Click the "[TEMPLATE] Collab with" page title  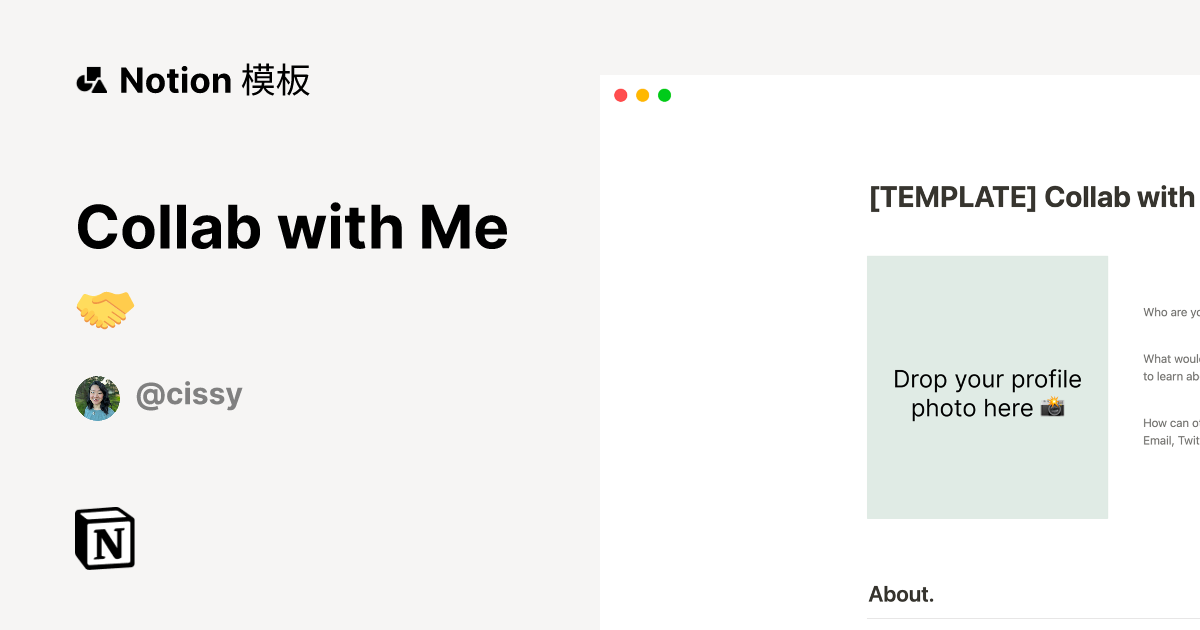point(1031,197)
